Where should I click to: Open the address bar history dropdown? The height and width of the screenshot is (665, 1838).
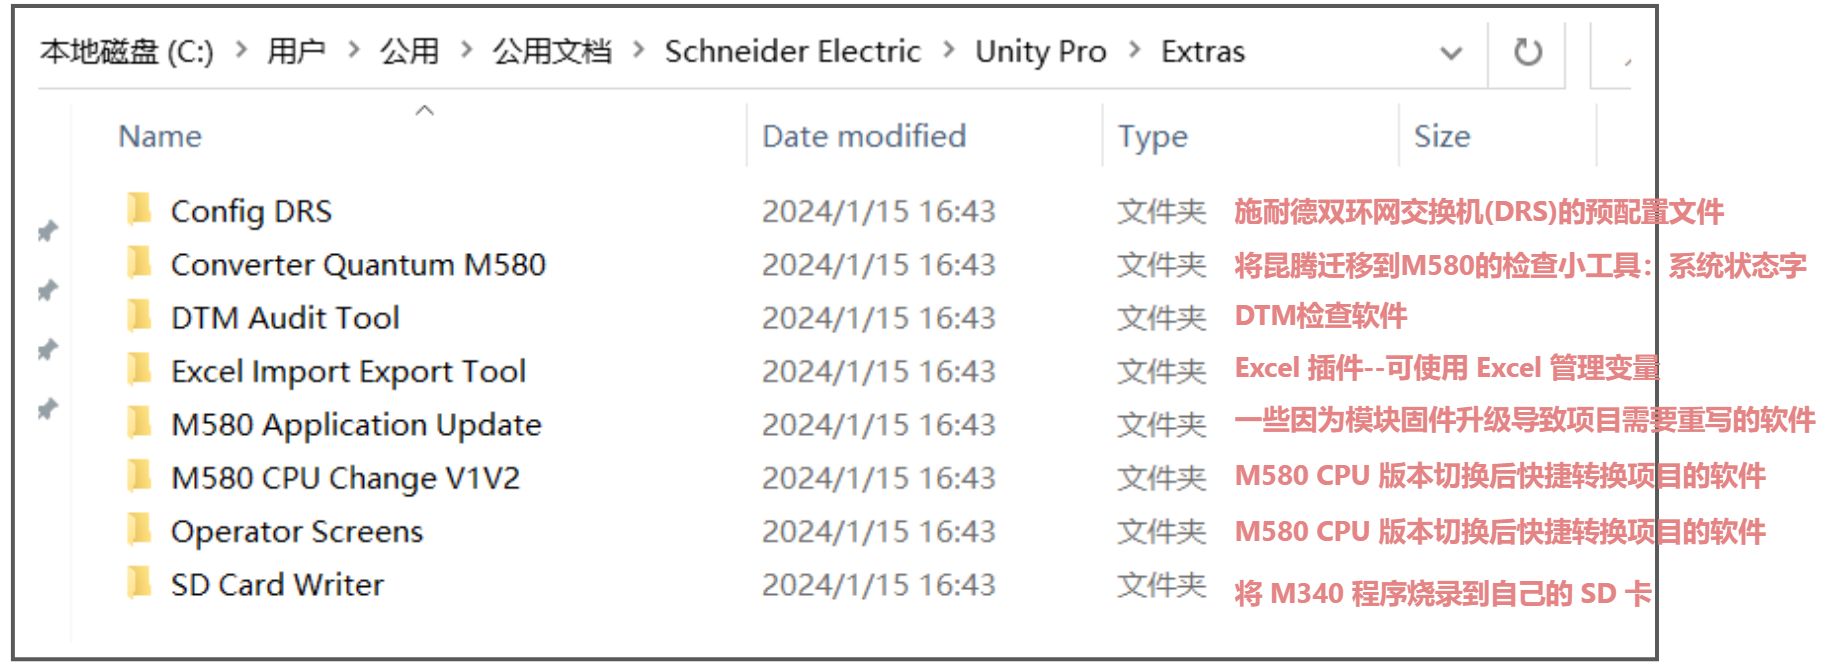click(x=1450, y=53)
